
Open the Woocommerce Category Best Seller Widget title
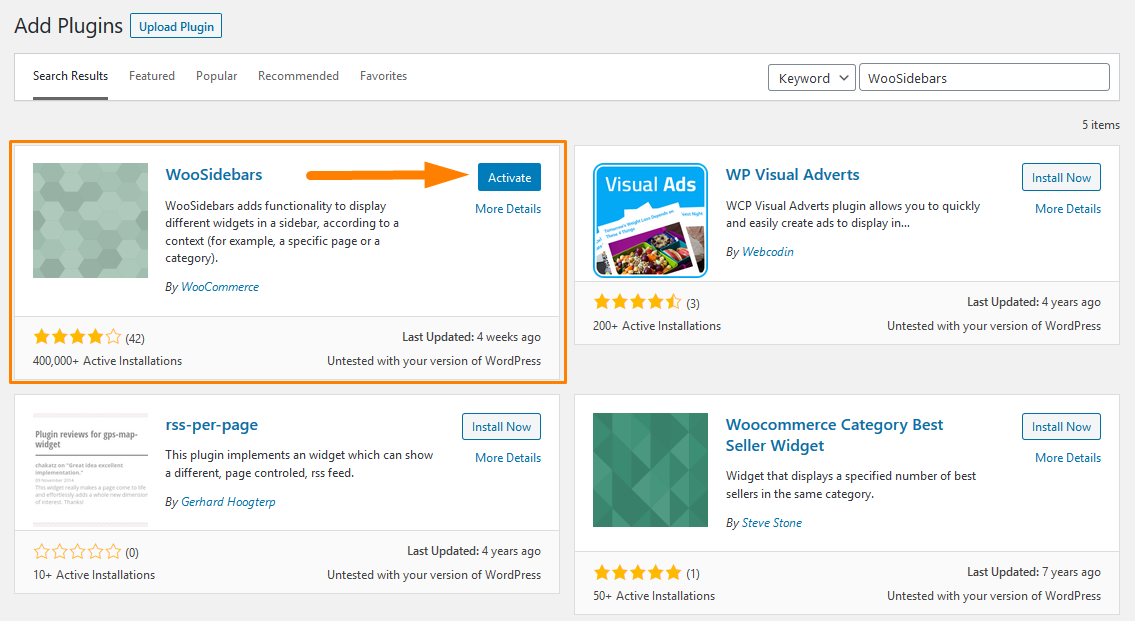(x=835, y=435)
